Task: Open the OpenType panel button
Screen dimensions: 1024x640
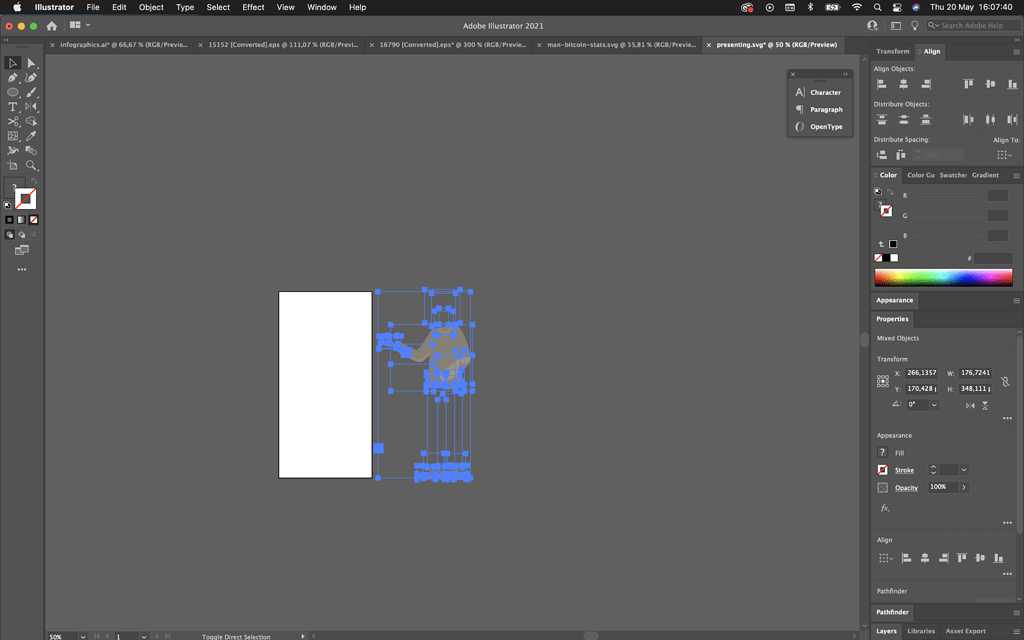Action: coord(820,127)
